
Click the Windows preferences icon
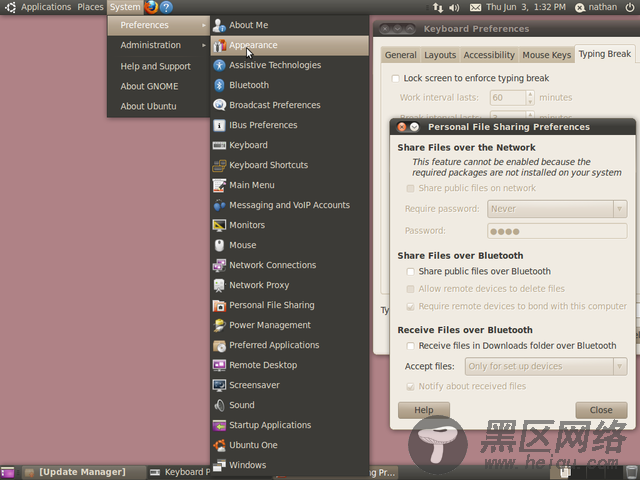point(219,465)
